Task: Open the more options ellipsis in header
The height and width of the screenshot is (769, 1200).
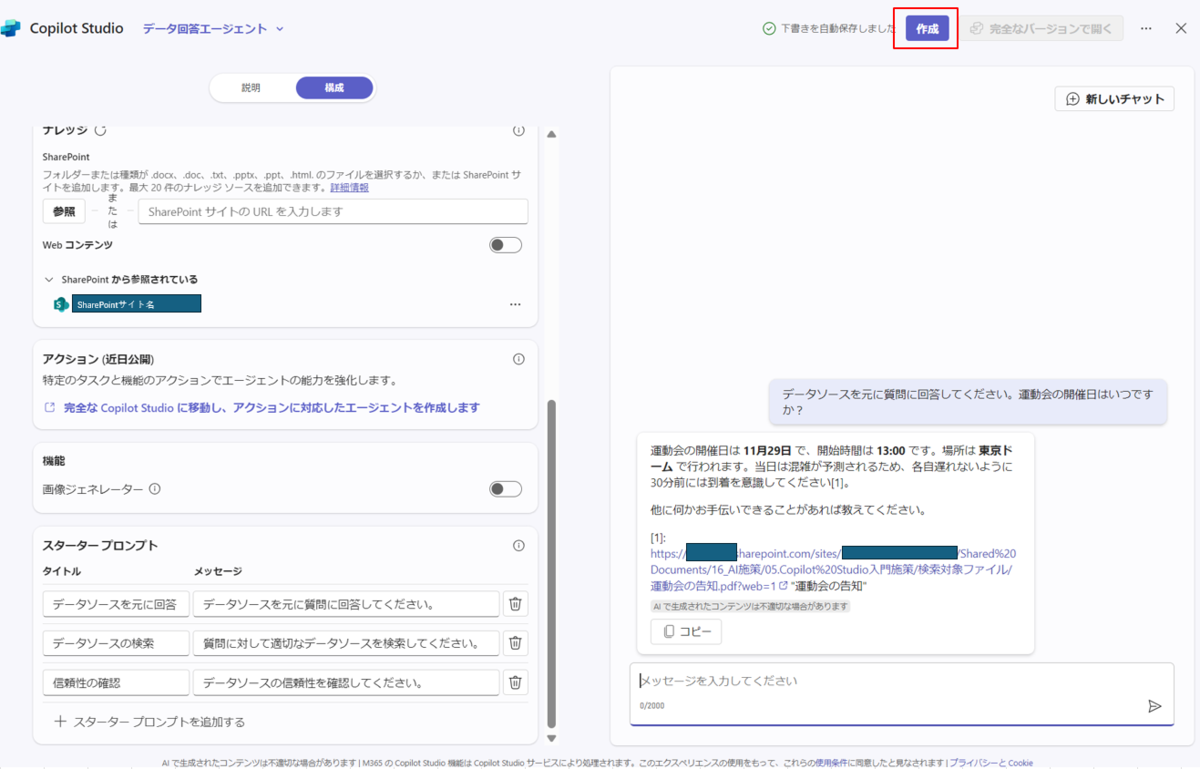Action: 1147,29
